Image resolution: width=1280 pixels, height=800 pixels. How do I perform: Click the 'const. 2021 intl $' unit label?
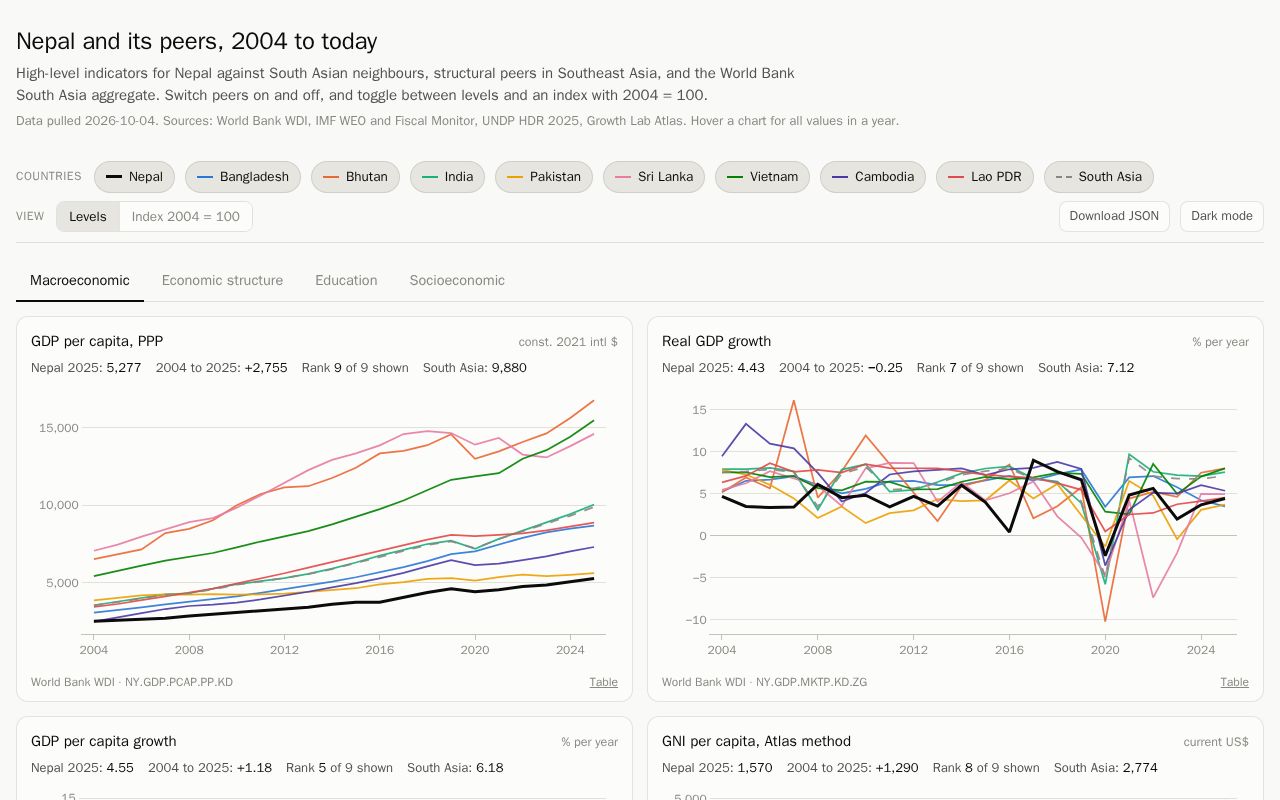(x=568, y=342)
